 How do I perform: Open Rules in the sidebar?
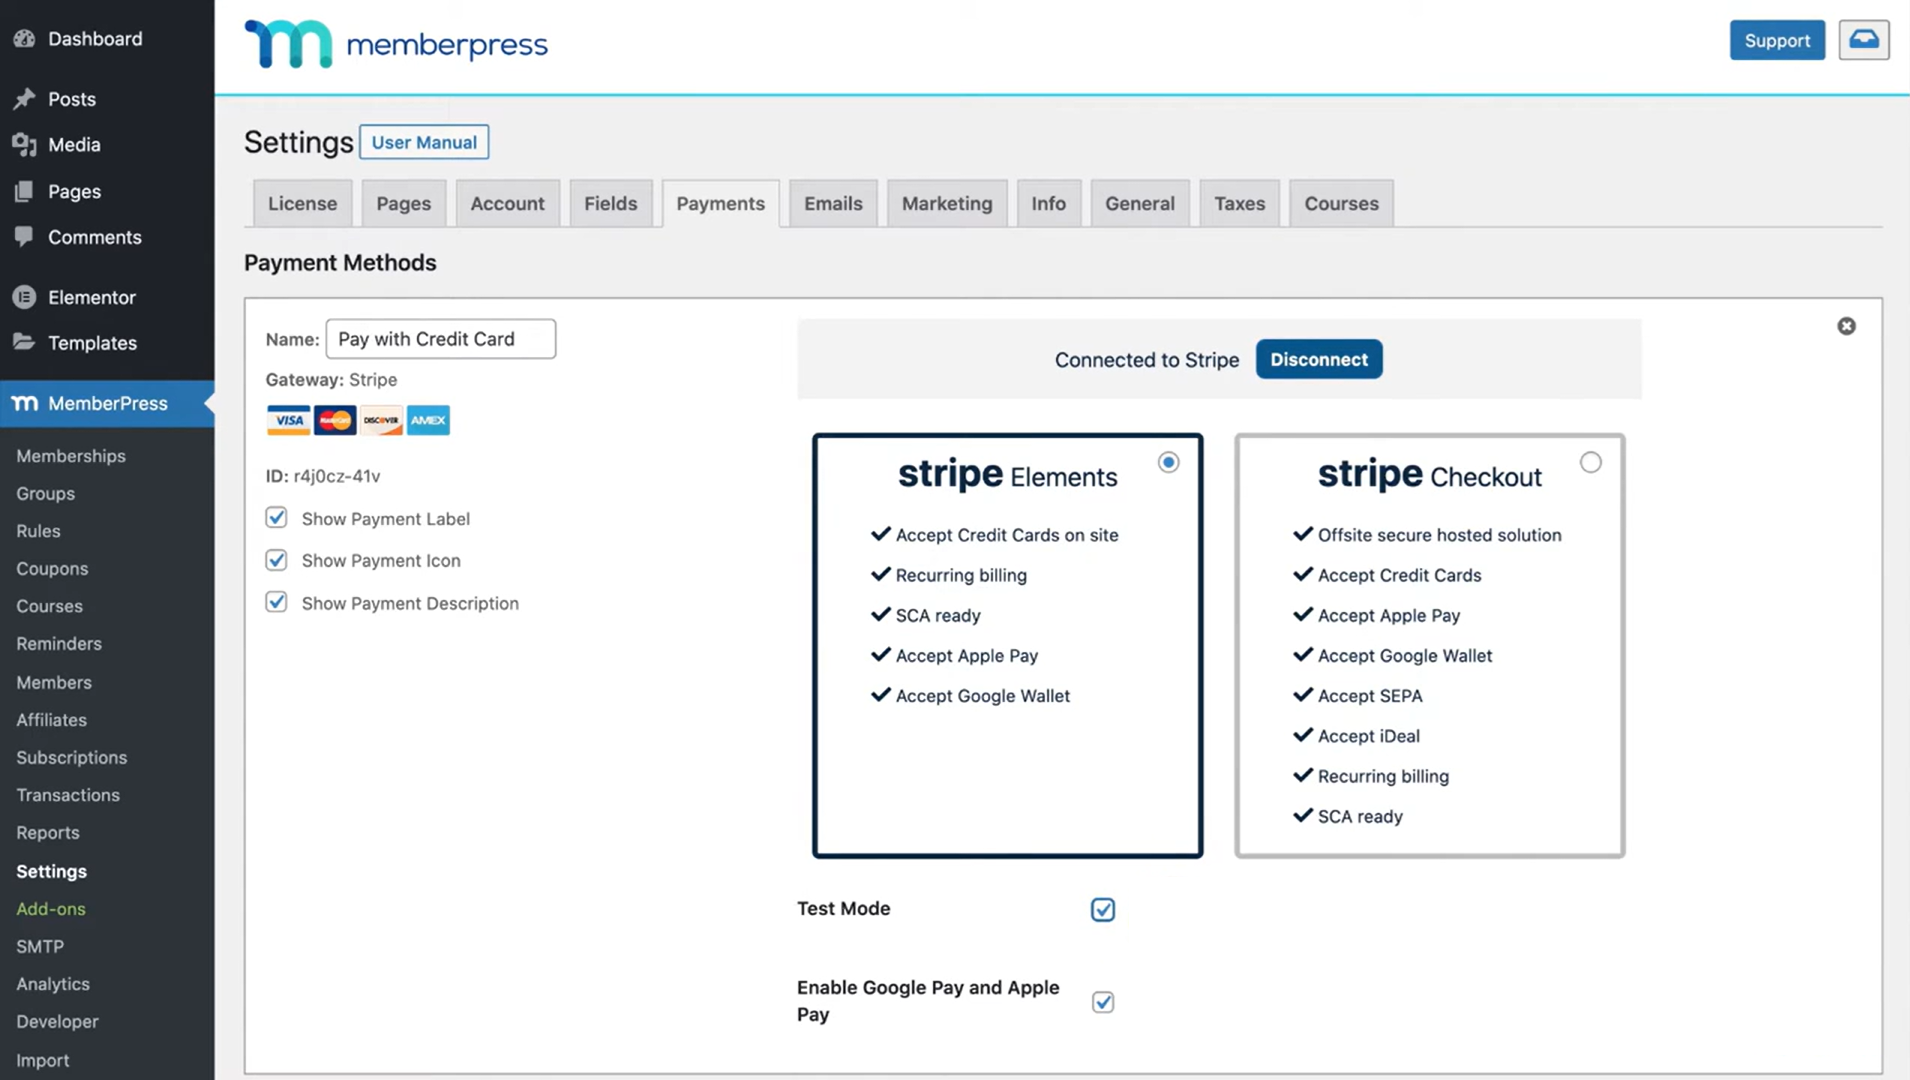click(38, 531)
